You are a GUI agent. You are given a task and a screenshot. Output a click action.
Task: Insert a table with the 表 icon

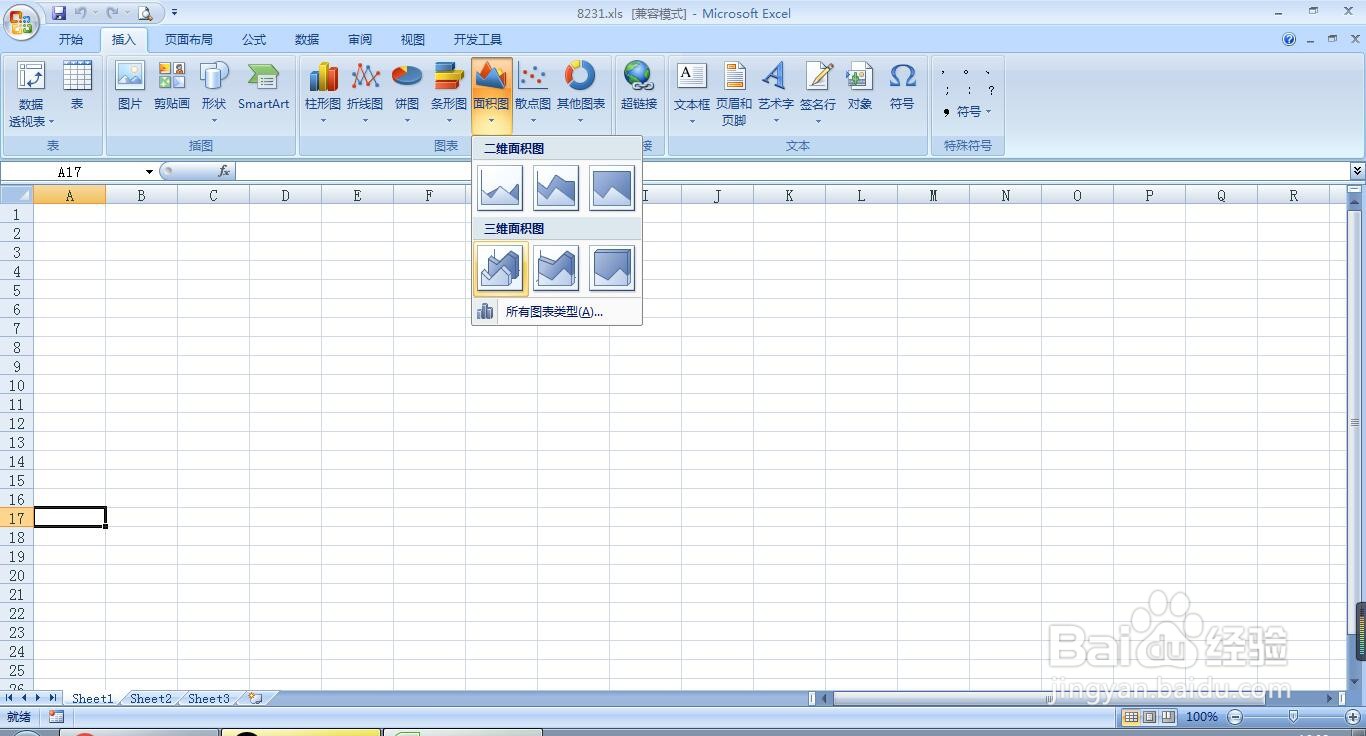[77, 86]
